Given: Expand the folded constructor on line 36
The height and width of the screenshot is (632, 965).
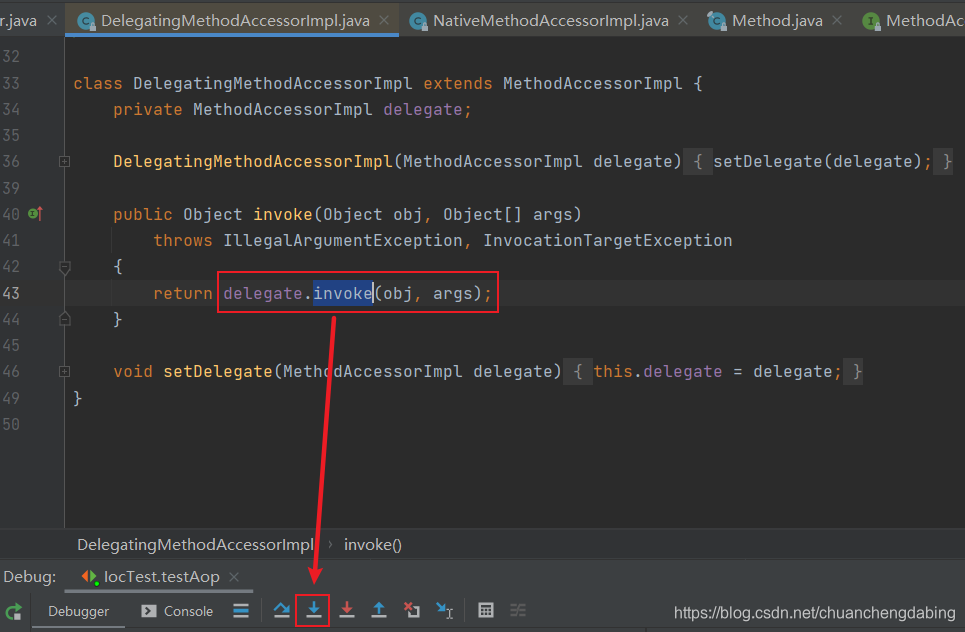Looking at the screenshot, I should pos(64,161).
